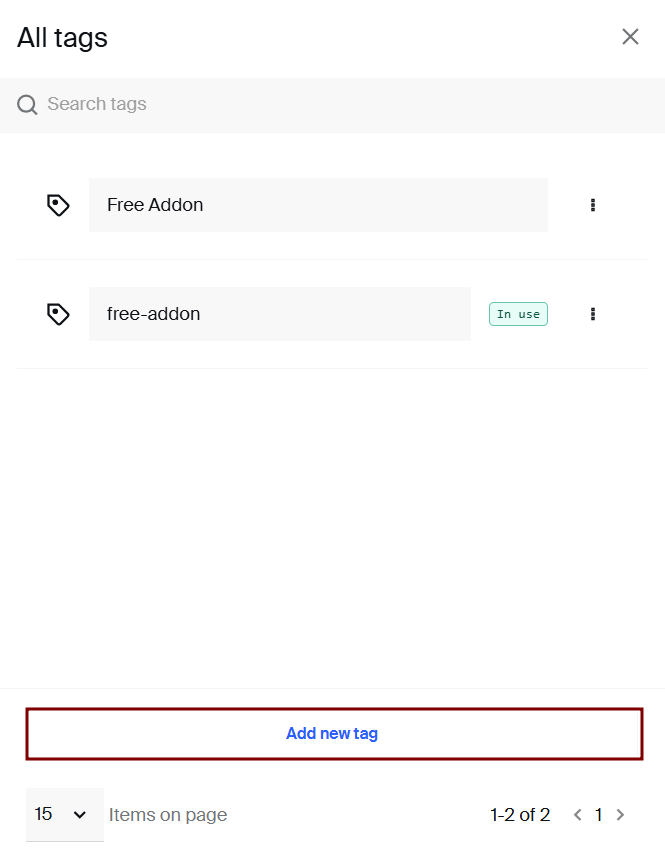Open the Free Addon three-dot options menu

coord(593,205)
